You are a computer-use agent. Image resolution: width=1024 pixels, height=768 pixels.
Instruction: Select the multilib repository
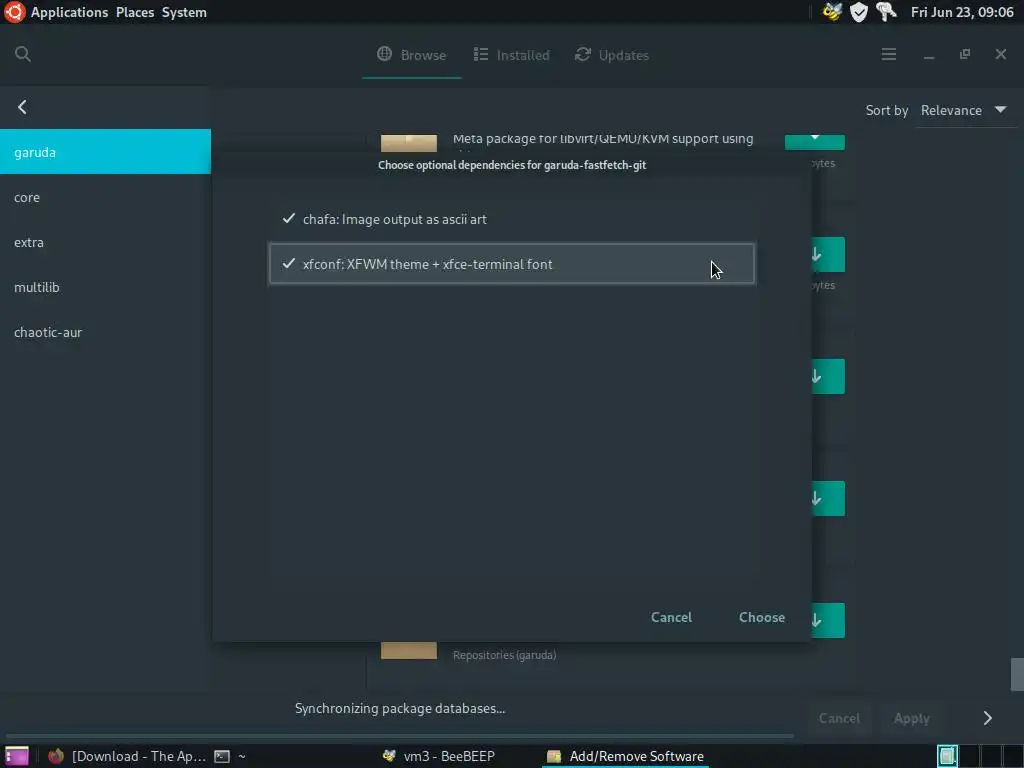point(105,287)
